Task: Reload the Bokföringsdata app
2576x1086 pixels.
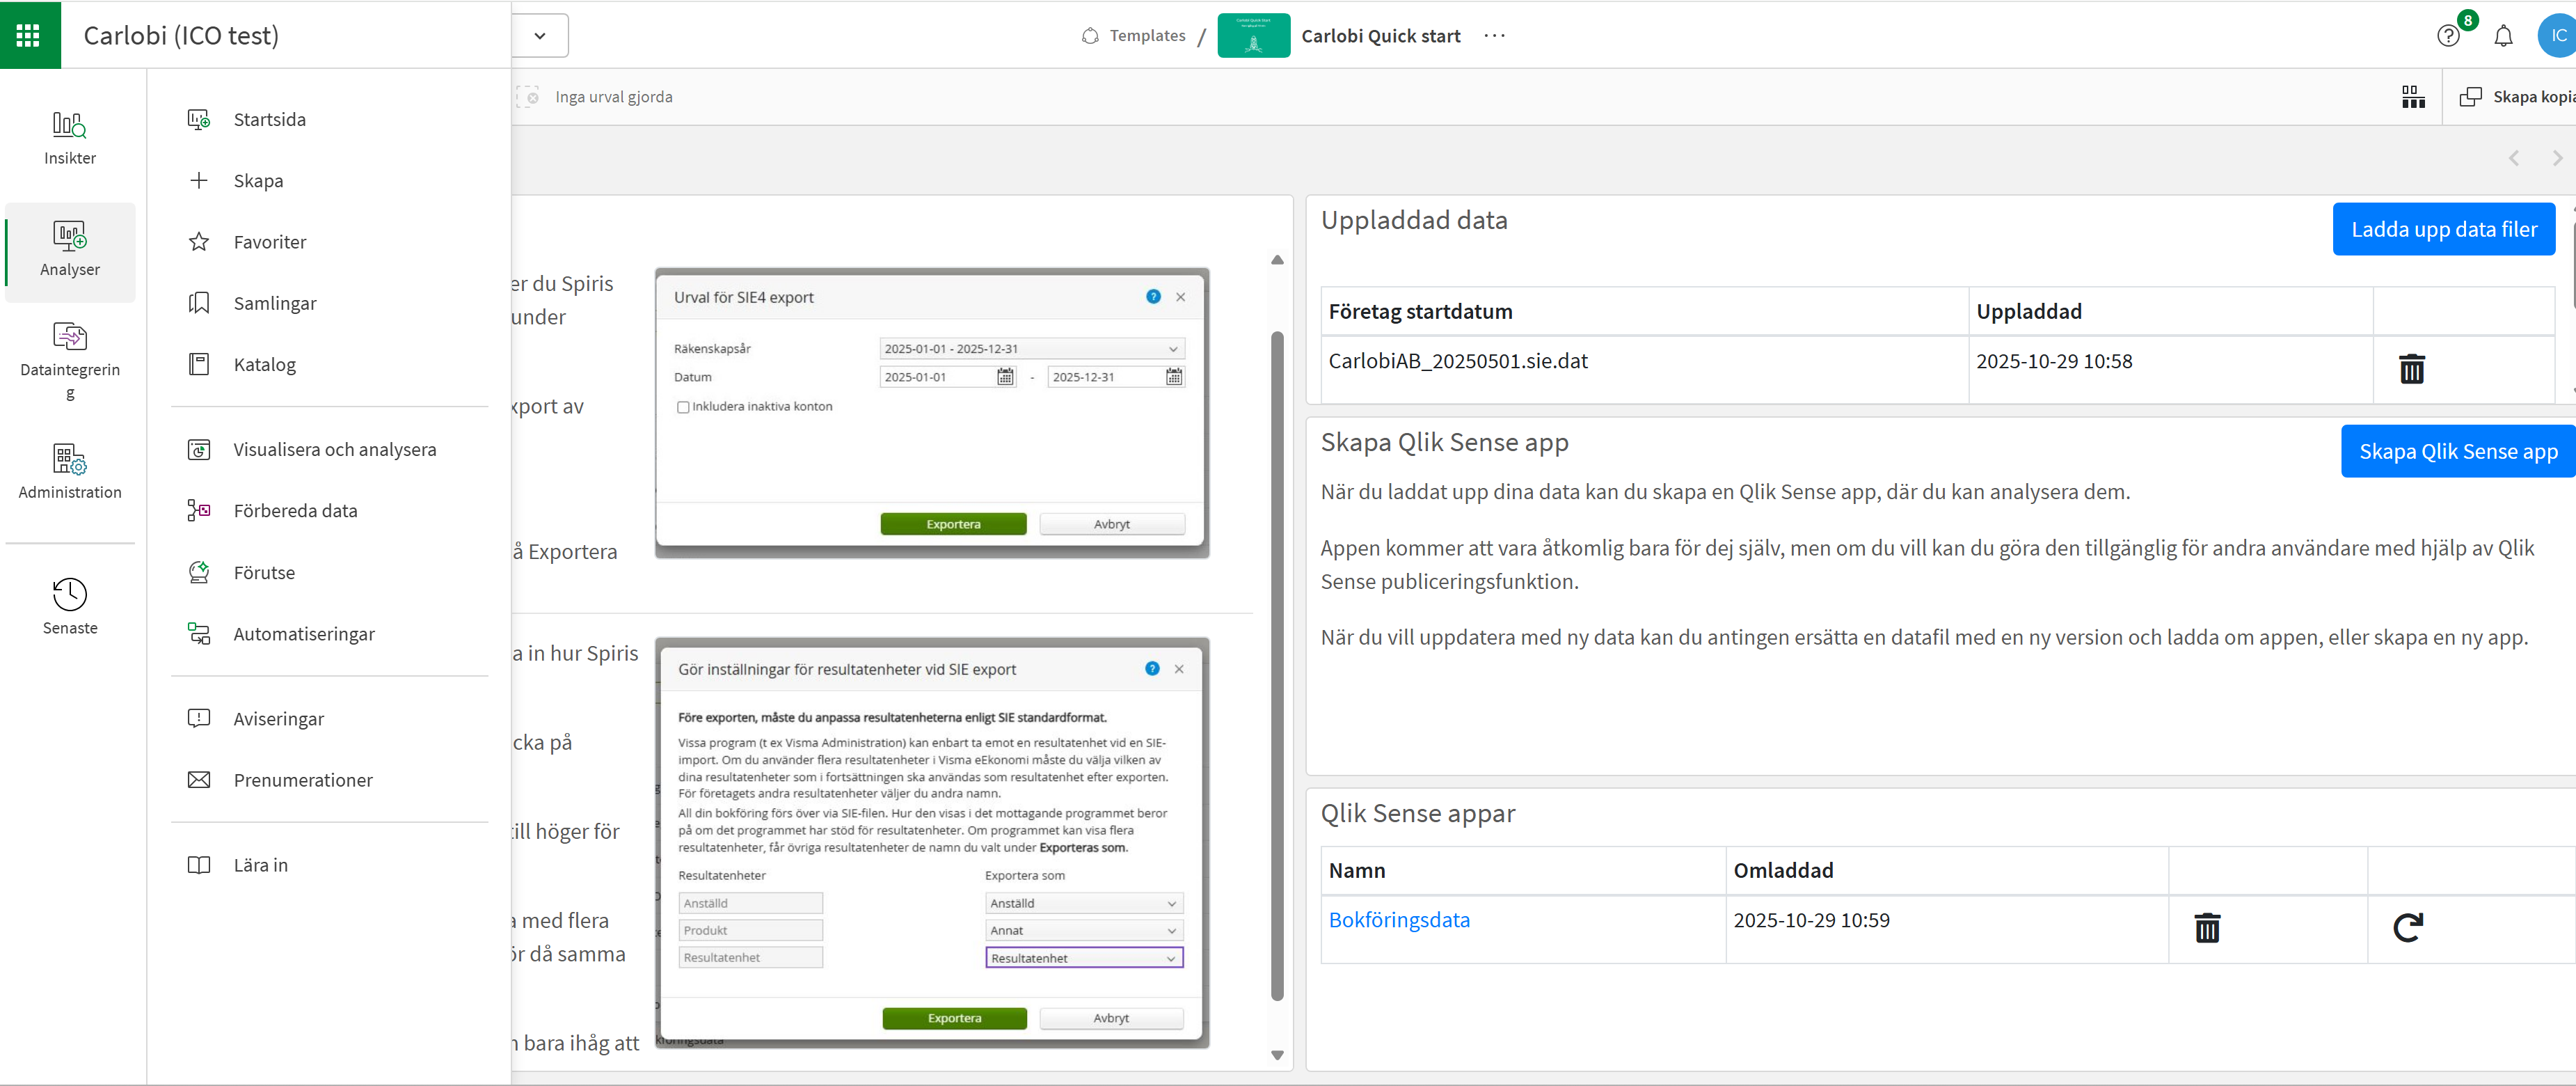Action: (2408, 927)
